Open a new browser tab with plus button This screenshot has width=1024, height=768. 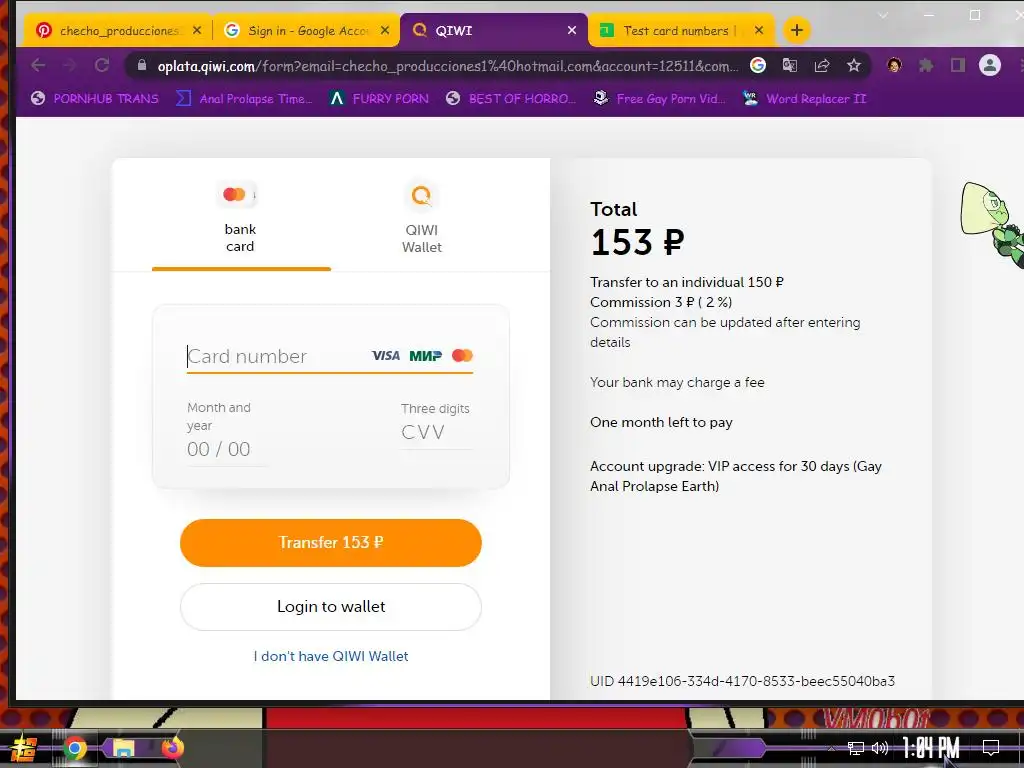(x=797, y=30)
